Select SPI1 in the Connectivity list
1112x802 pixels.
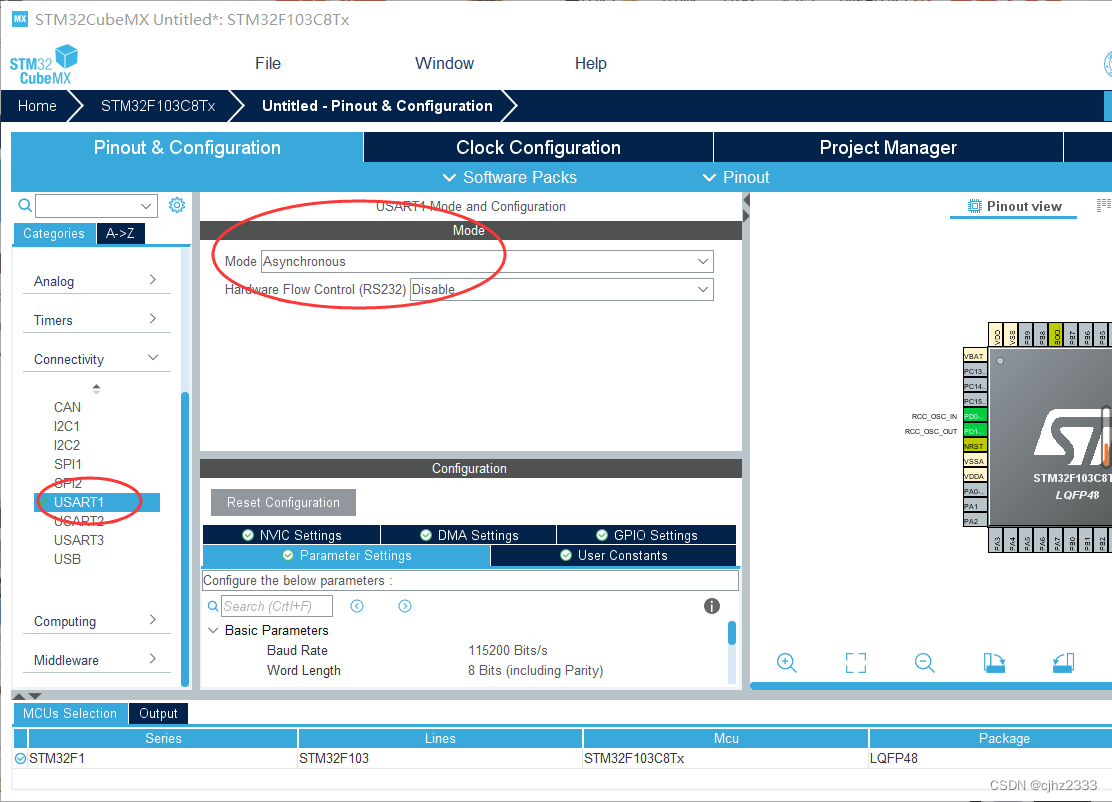67,464
